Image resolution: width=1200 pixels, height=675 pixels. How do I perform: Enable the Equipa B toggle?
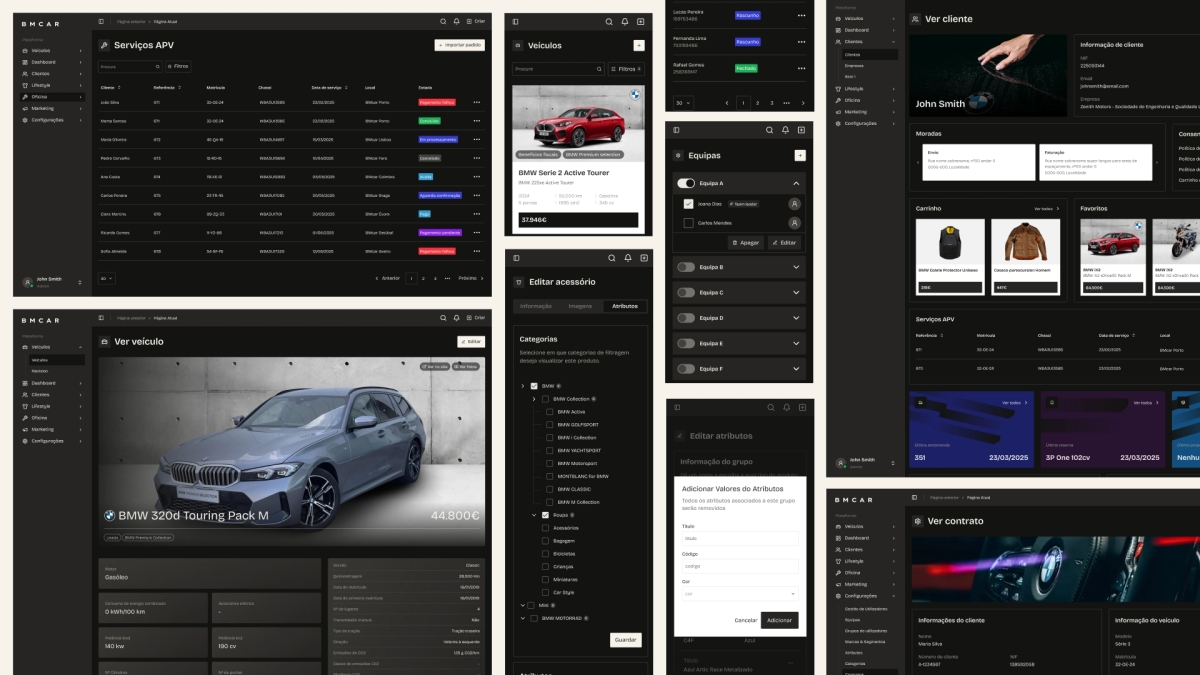click(x=686, y=267)
